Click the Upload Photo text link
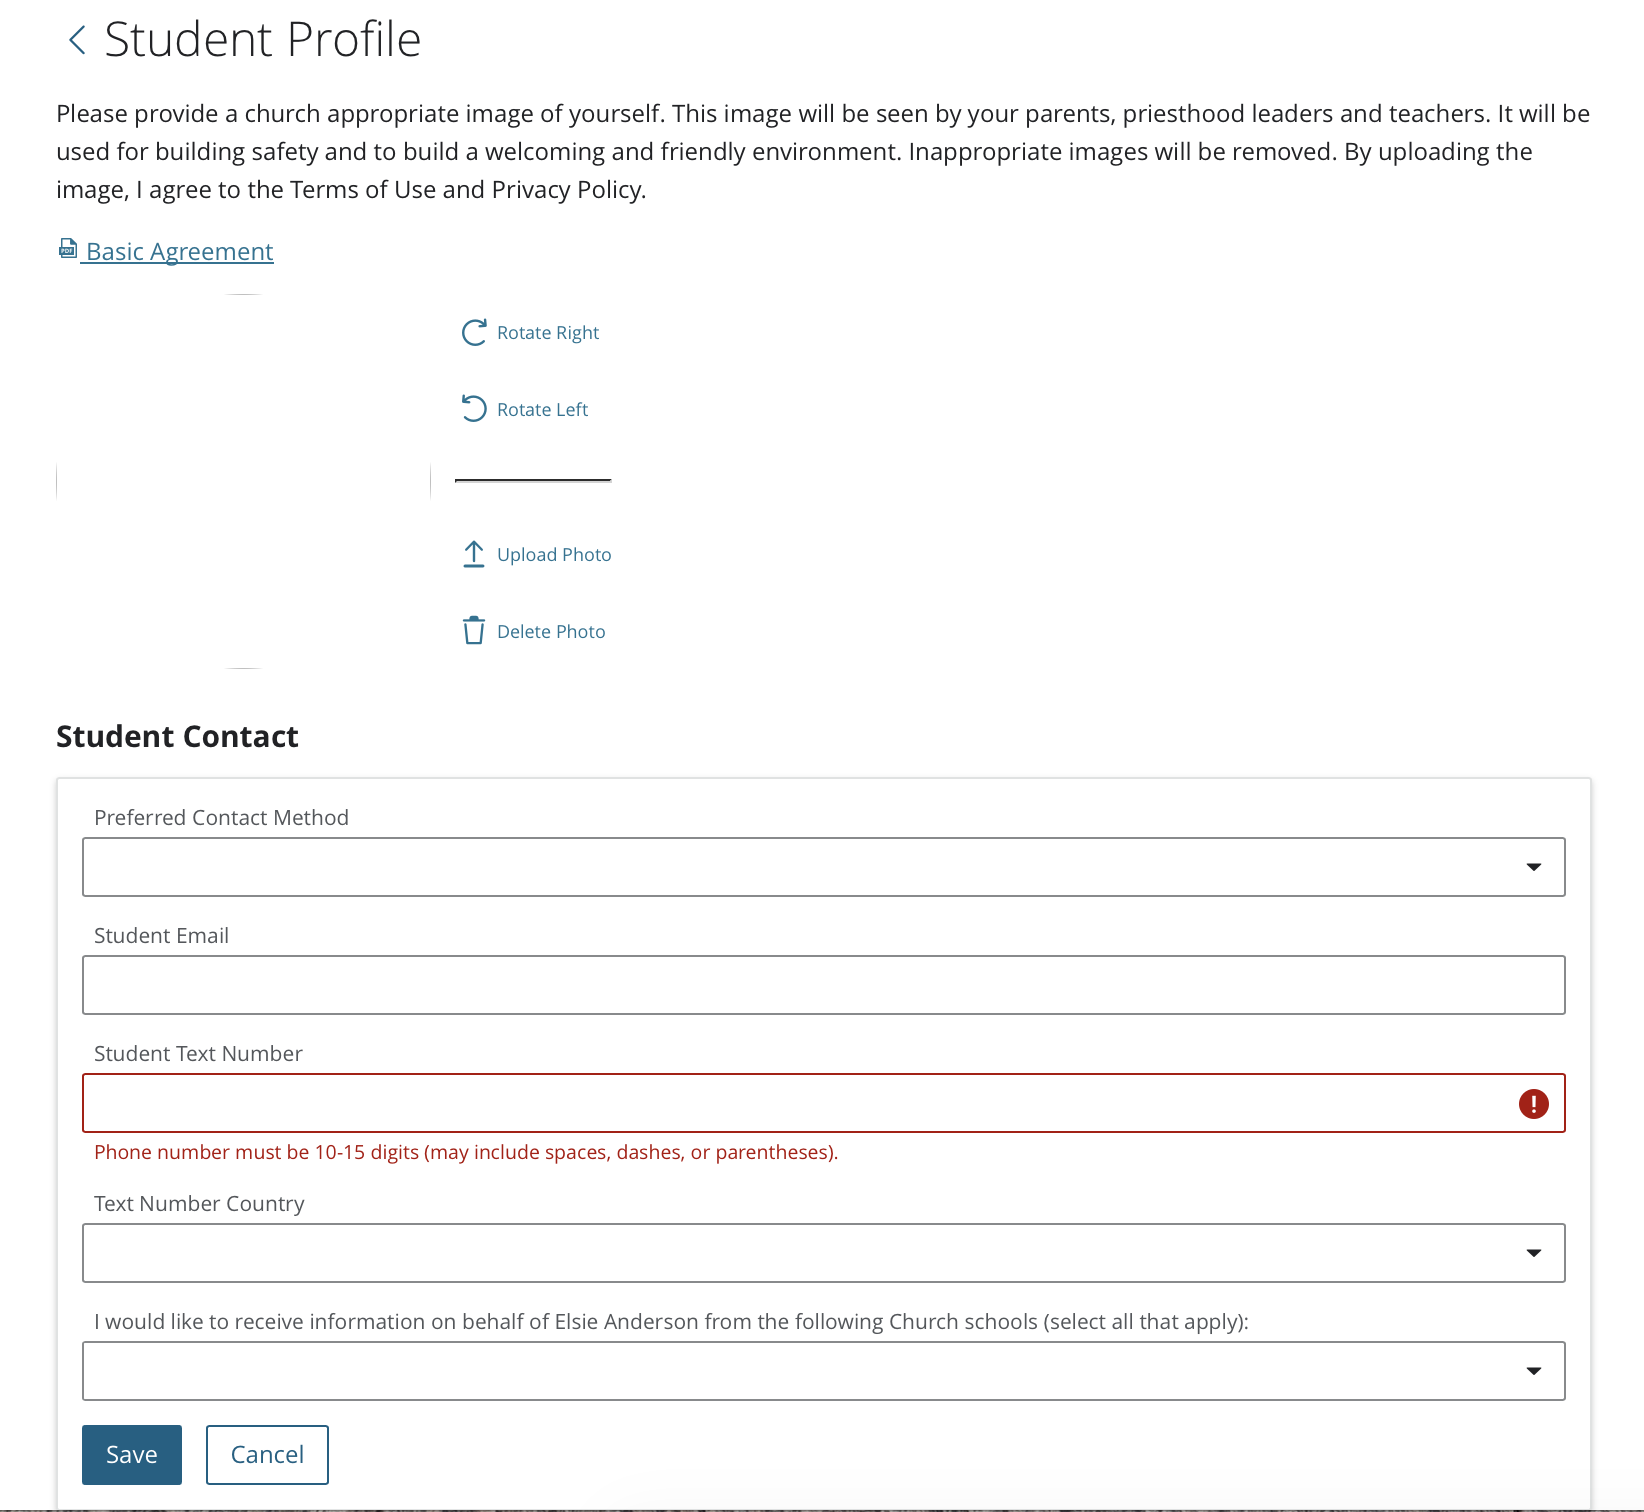Screen dimensions: 1644x1512 tap(554, 555)
